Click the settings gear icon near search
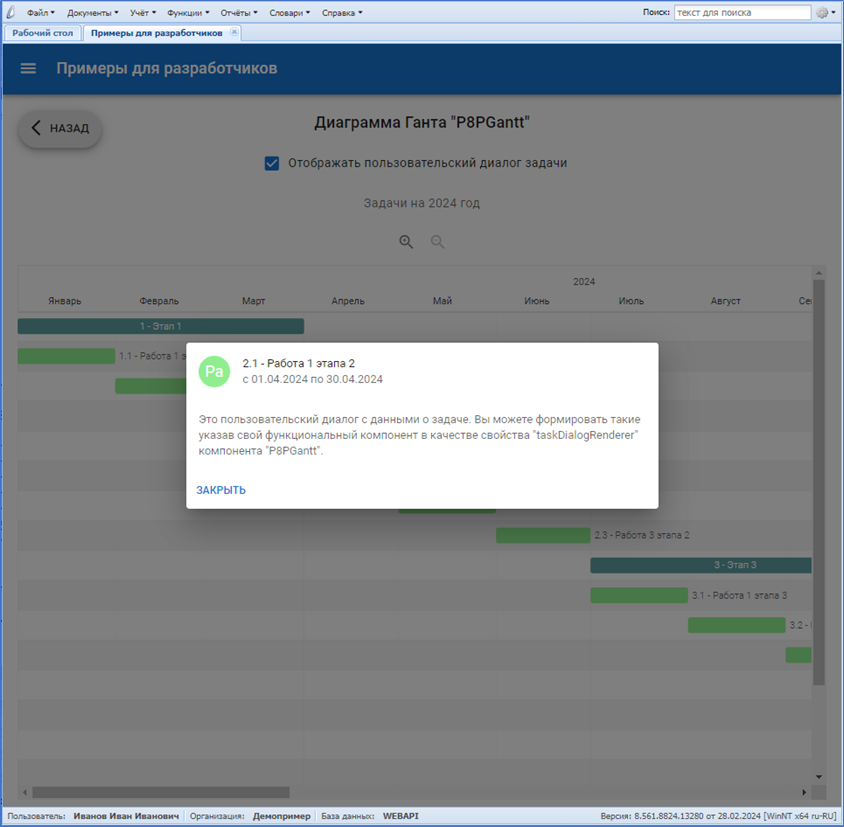844x827 pixels. point(823,13)
